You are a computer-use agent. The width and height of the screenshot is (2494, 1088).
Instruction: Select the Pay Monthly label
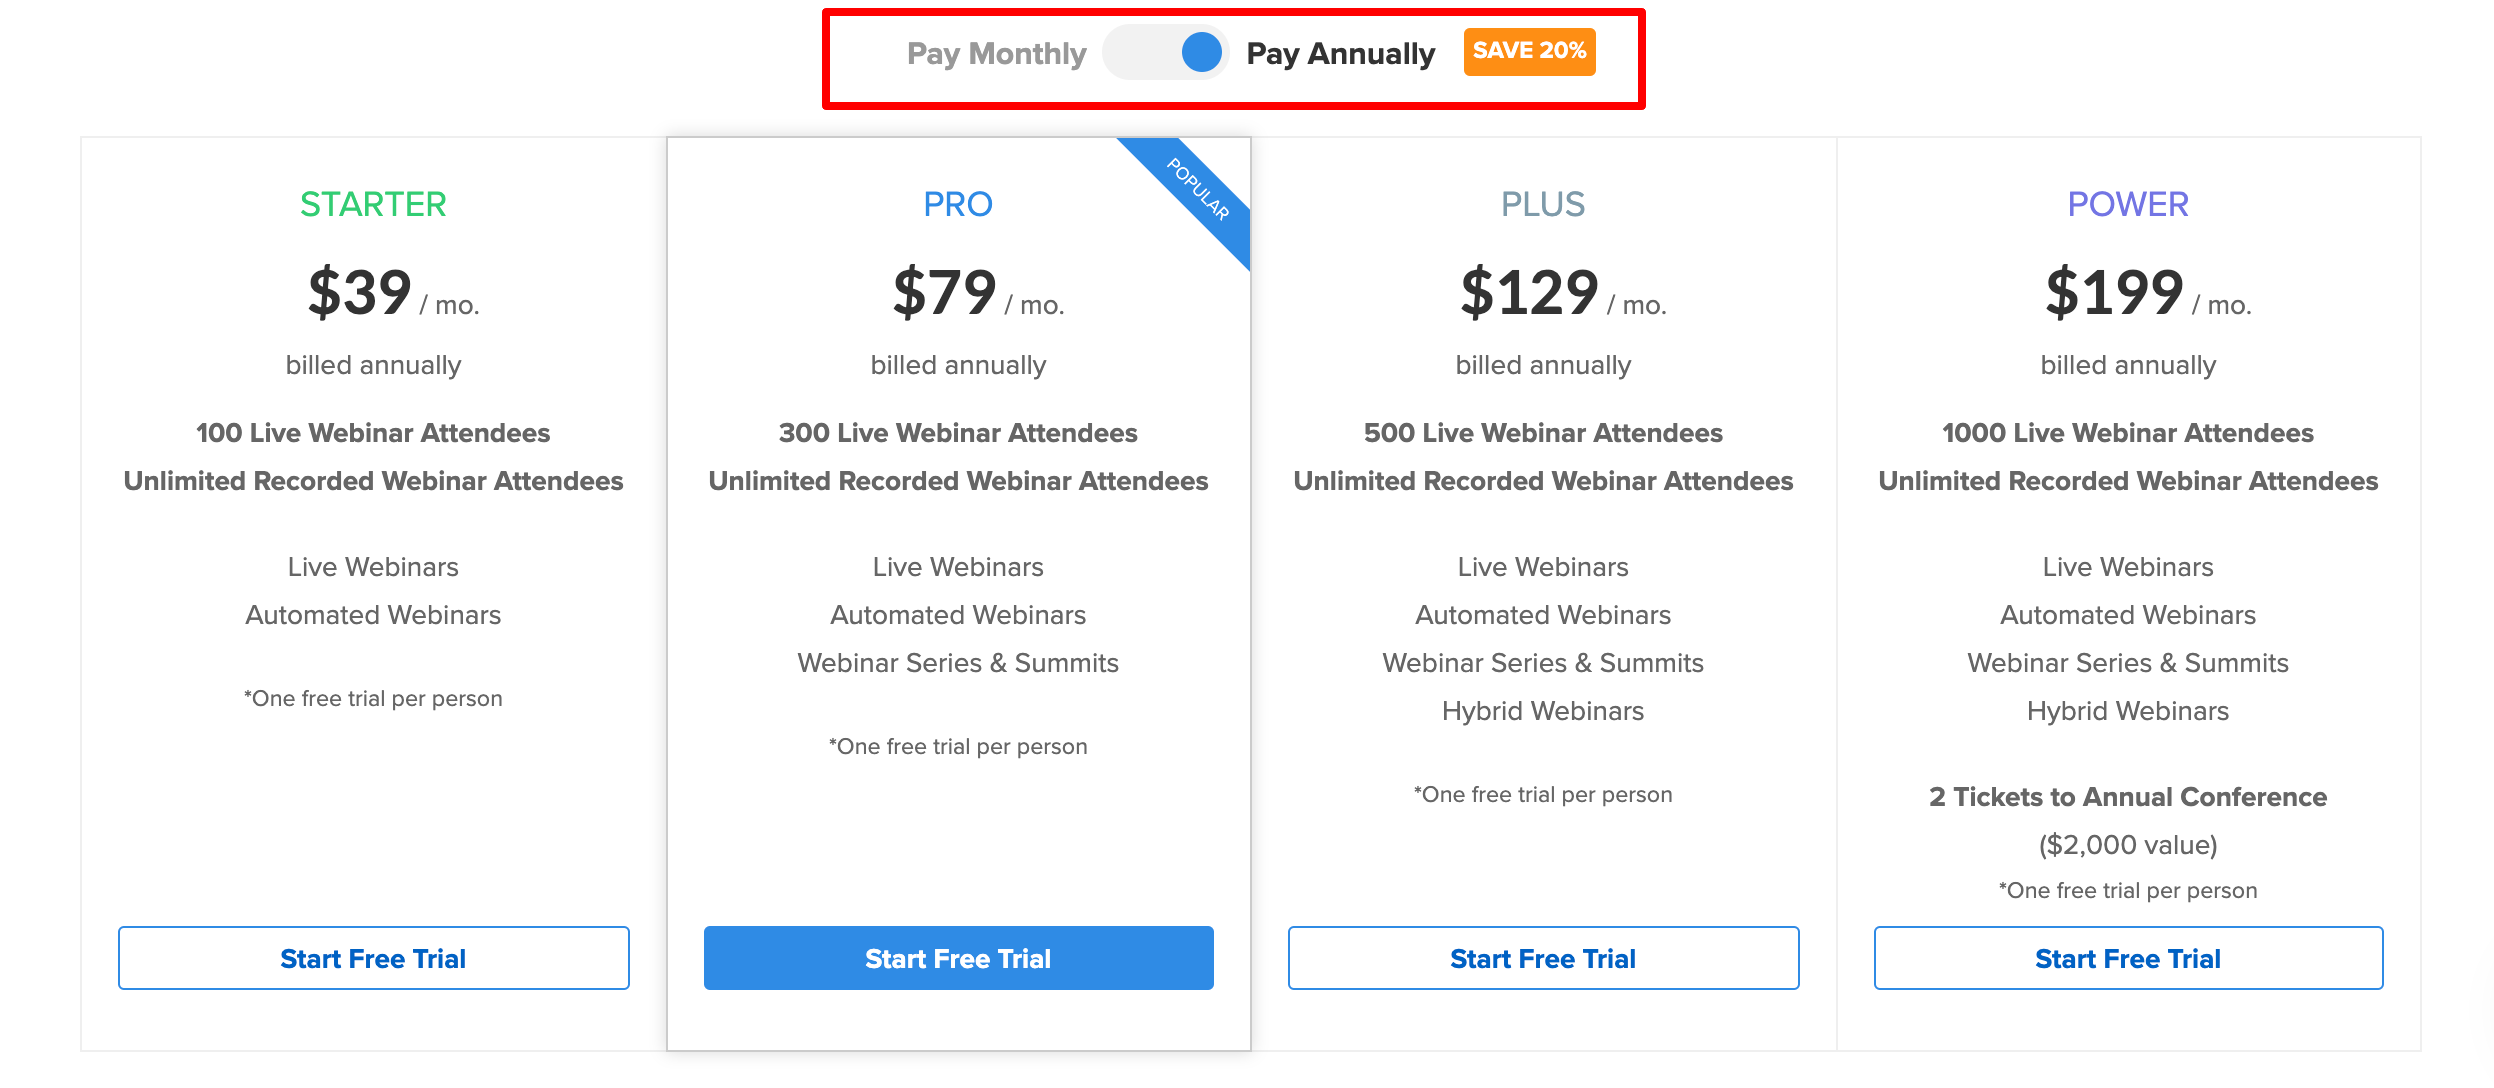[996, 54]
